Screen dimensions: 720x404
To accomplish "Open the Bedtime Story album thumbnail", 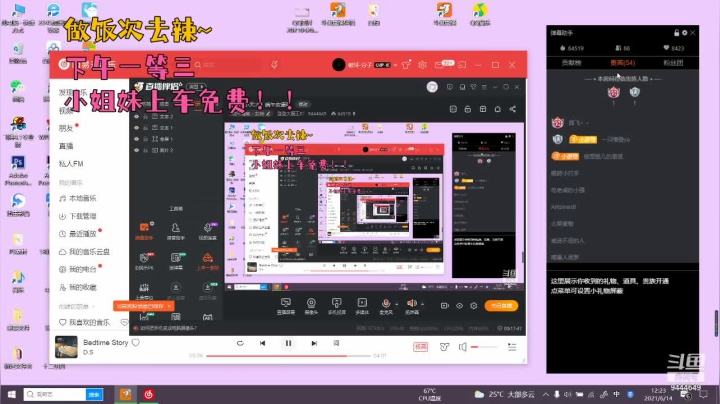I will point(66,347).
